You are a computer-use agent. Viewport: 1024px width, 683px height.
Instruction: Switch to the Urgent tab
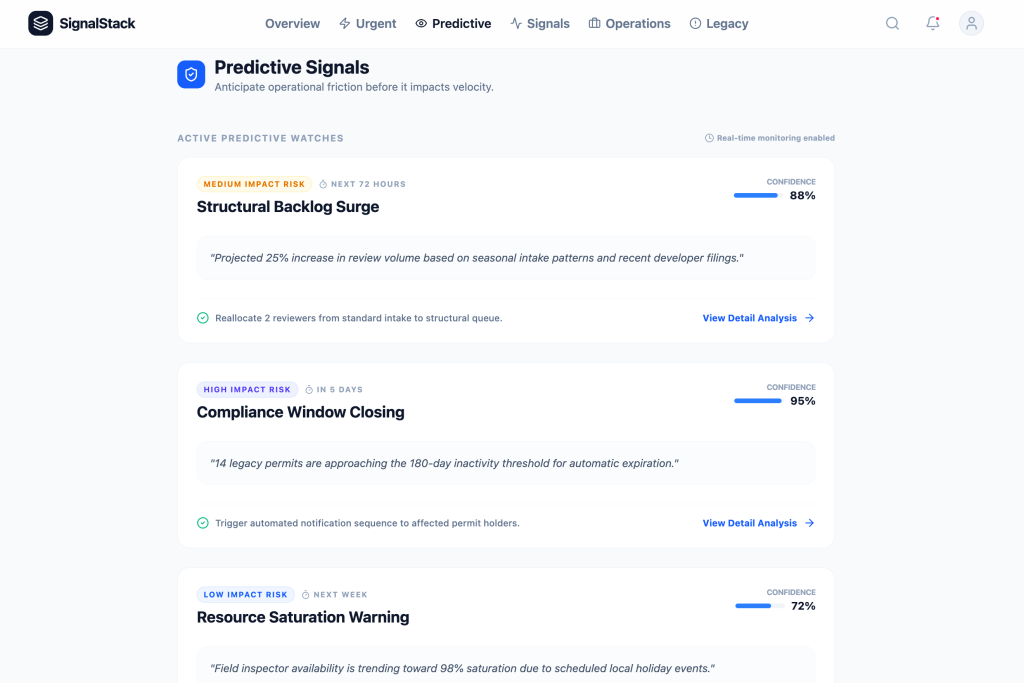(367, 23)
